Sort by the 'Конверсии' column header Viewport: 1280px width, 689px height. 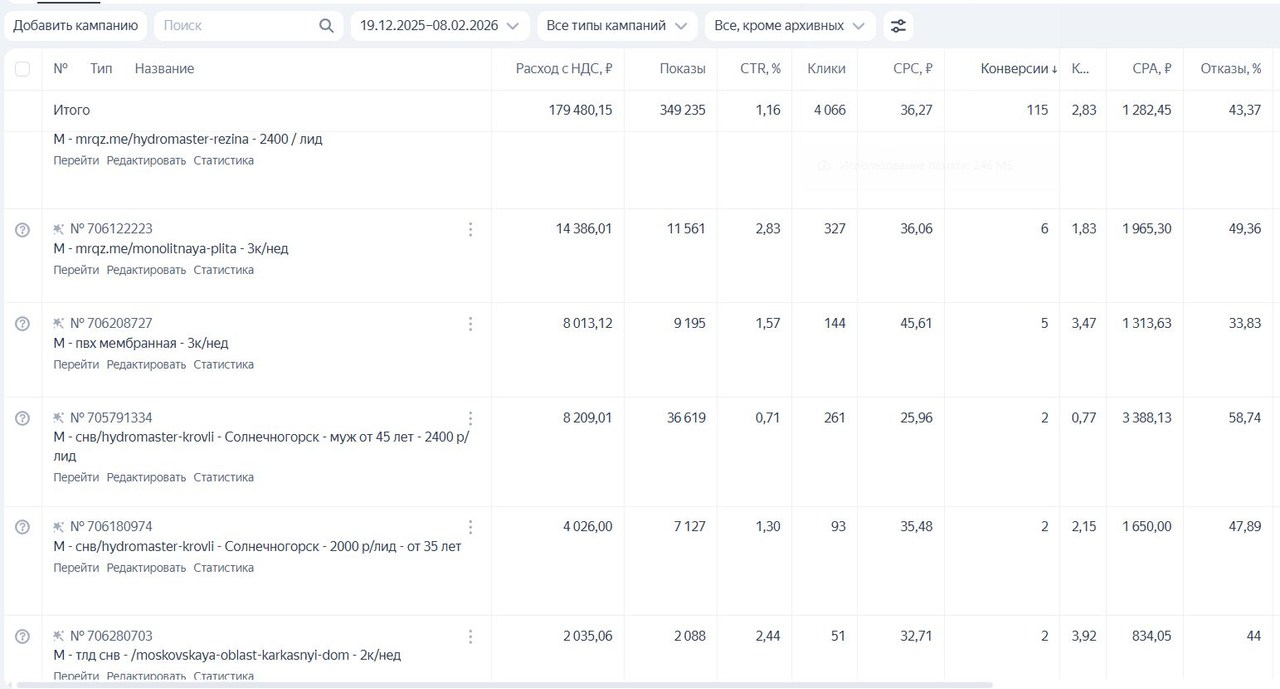coord(1018,69)
